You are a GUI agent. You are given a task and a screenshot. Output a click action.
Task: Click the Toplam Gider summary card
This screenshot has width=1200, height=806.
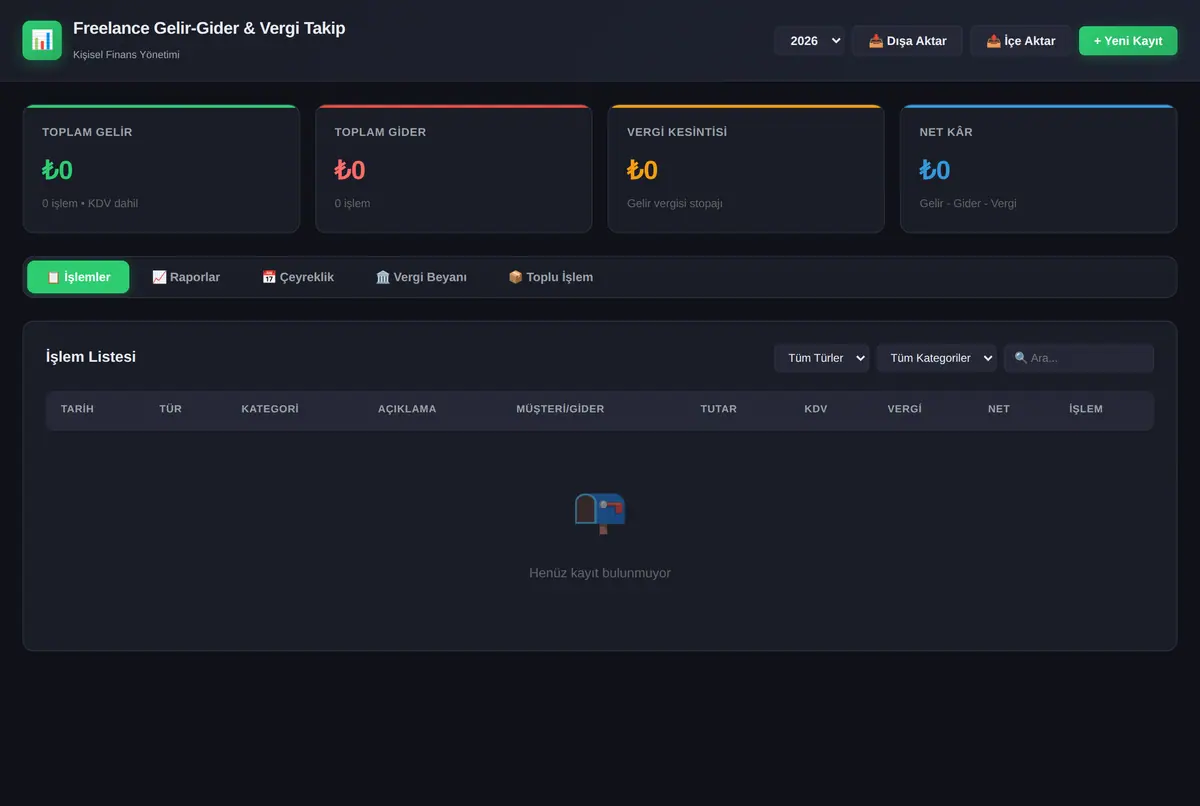(454, 169)
